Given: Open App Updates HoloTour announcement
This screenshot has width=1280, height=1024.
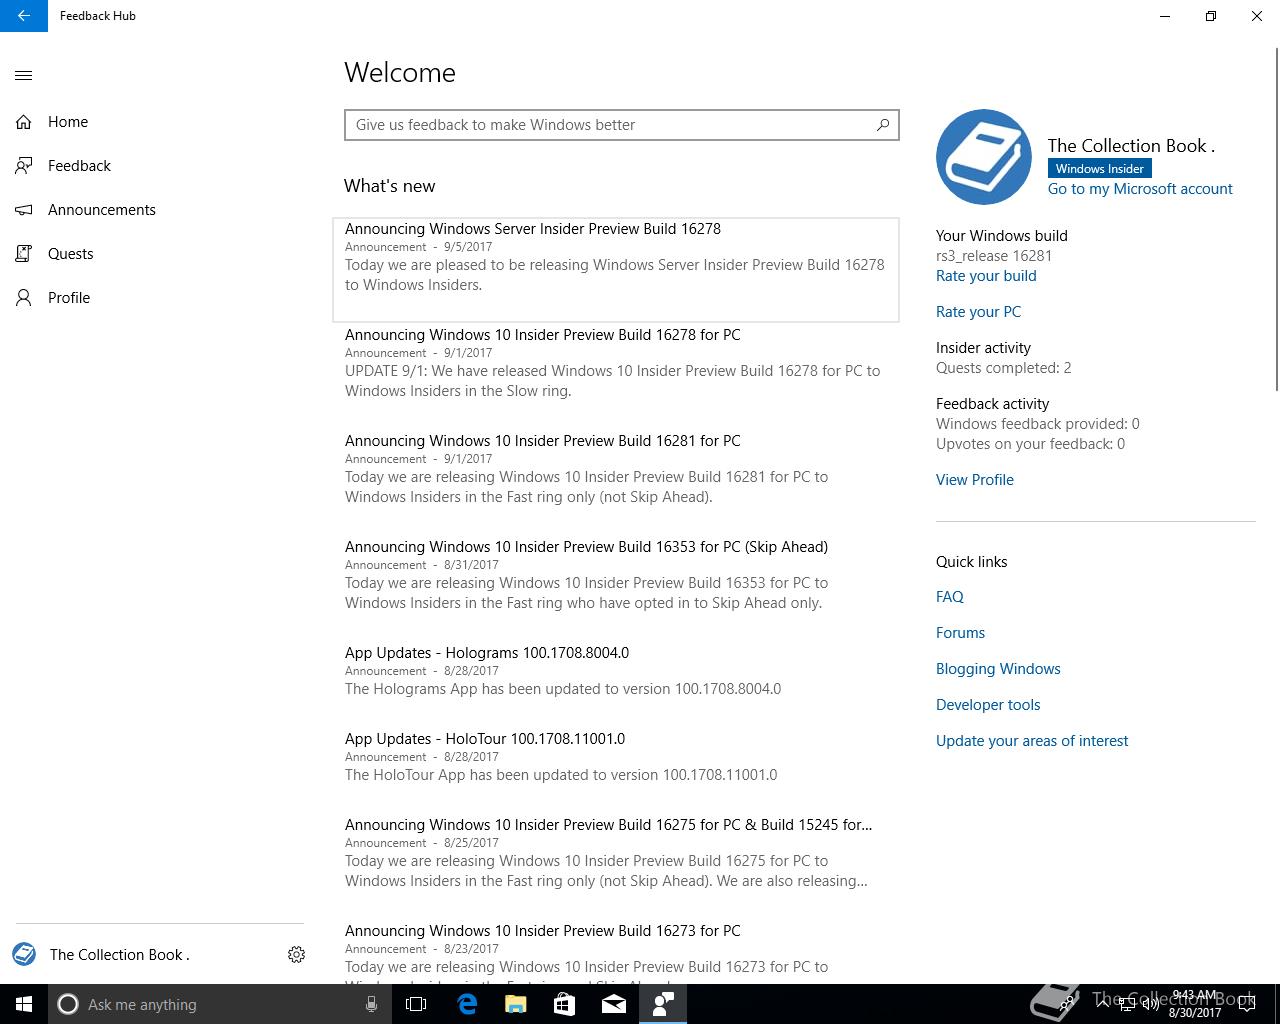Looking at the screenshot, I should 616,756.
